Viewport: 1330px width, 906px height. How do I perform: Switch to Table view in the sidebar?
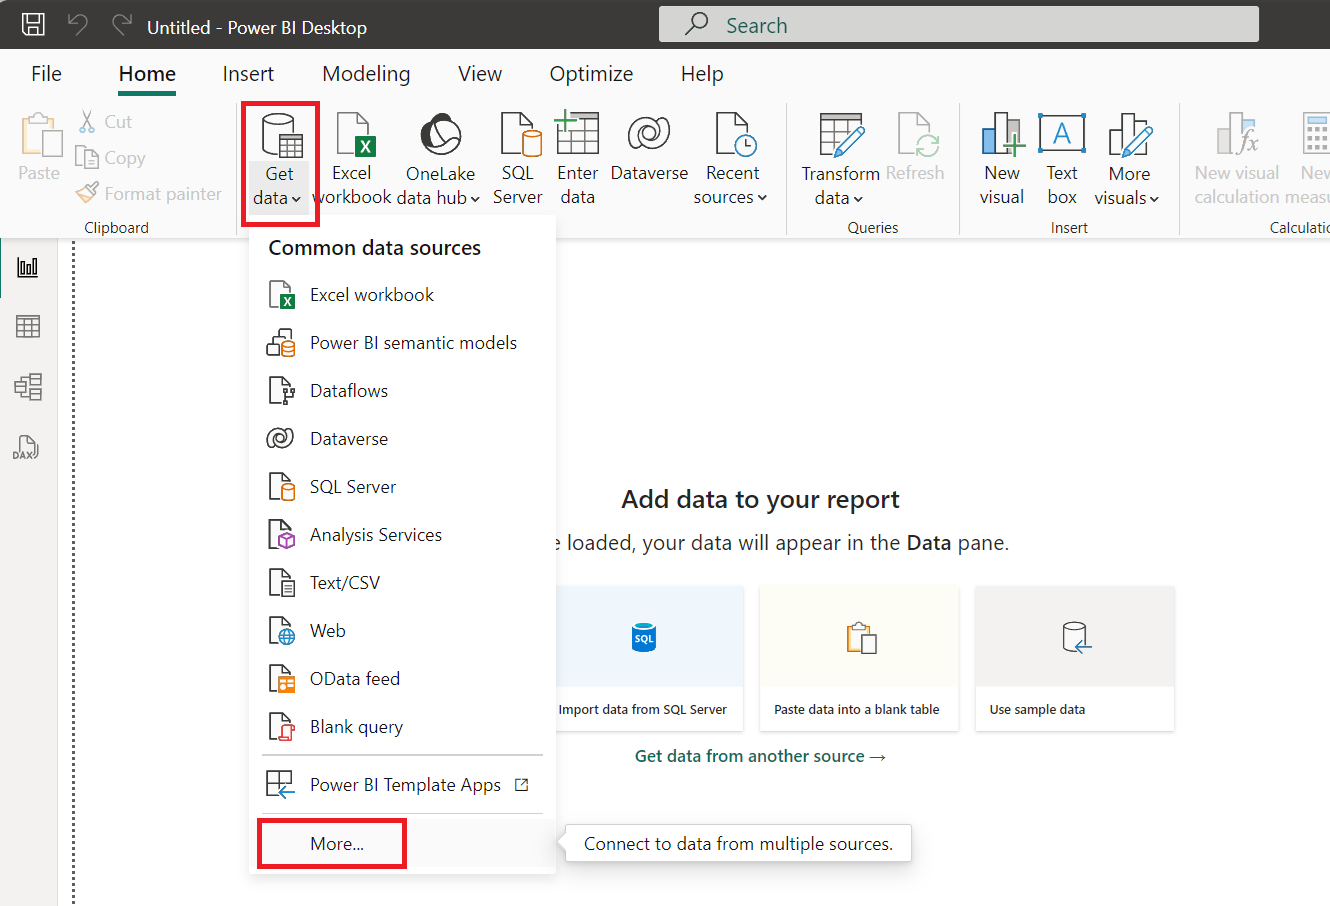point(28,326)
